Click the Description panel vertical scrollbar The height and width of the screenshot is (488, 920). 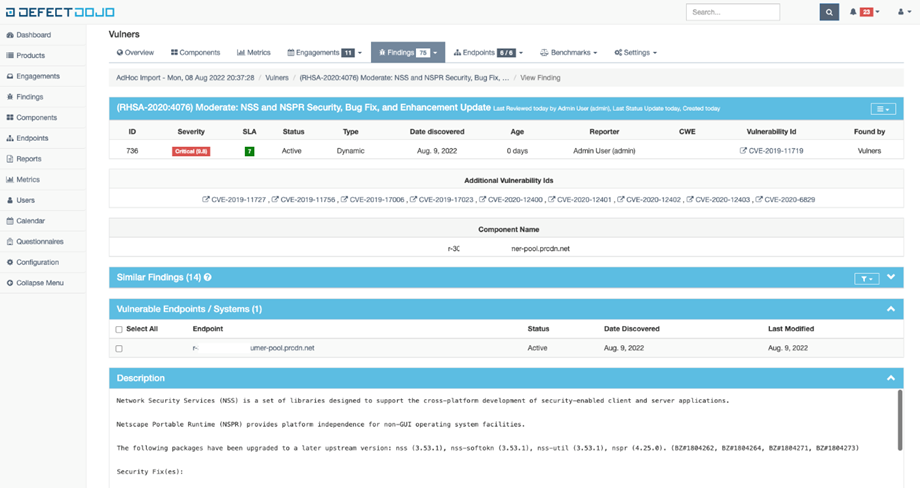click(x=899, y=420)
